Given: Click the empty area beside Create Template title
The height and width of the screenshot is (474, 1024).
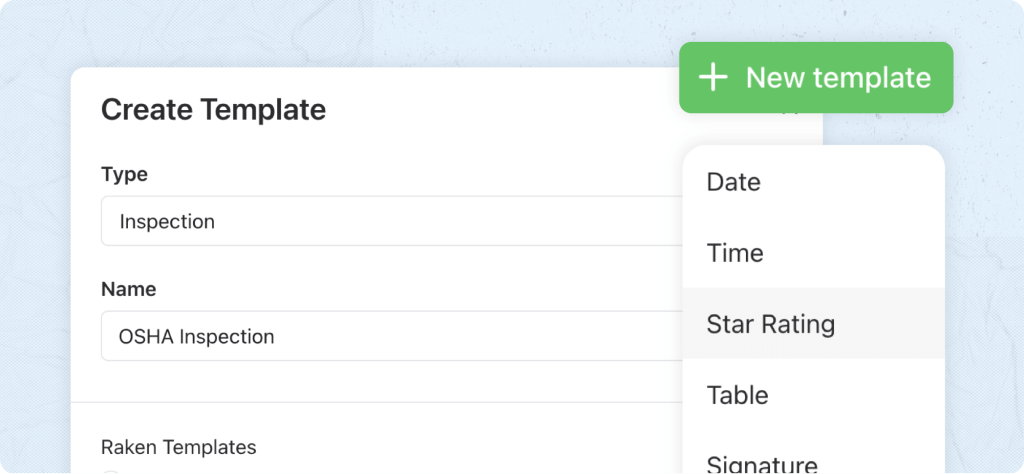Looking at the screenshot, I should 500,109.
